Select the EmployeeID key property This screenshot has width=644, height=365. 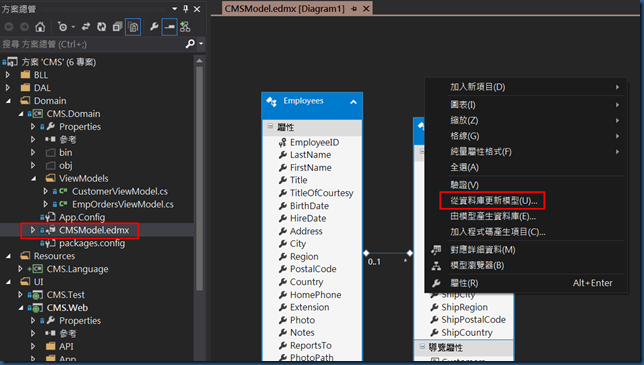pyautogui.click(x=315, y=142)
